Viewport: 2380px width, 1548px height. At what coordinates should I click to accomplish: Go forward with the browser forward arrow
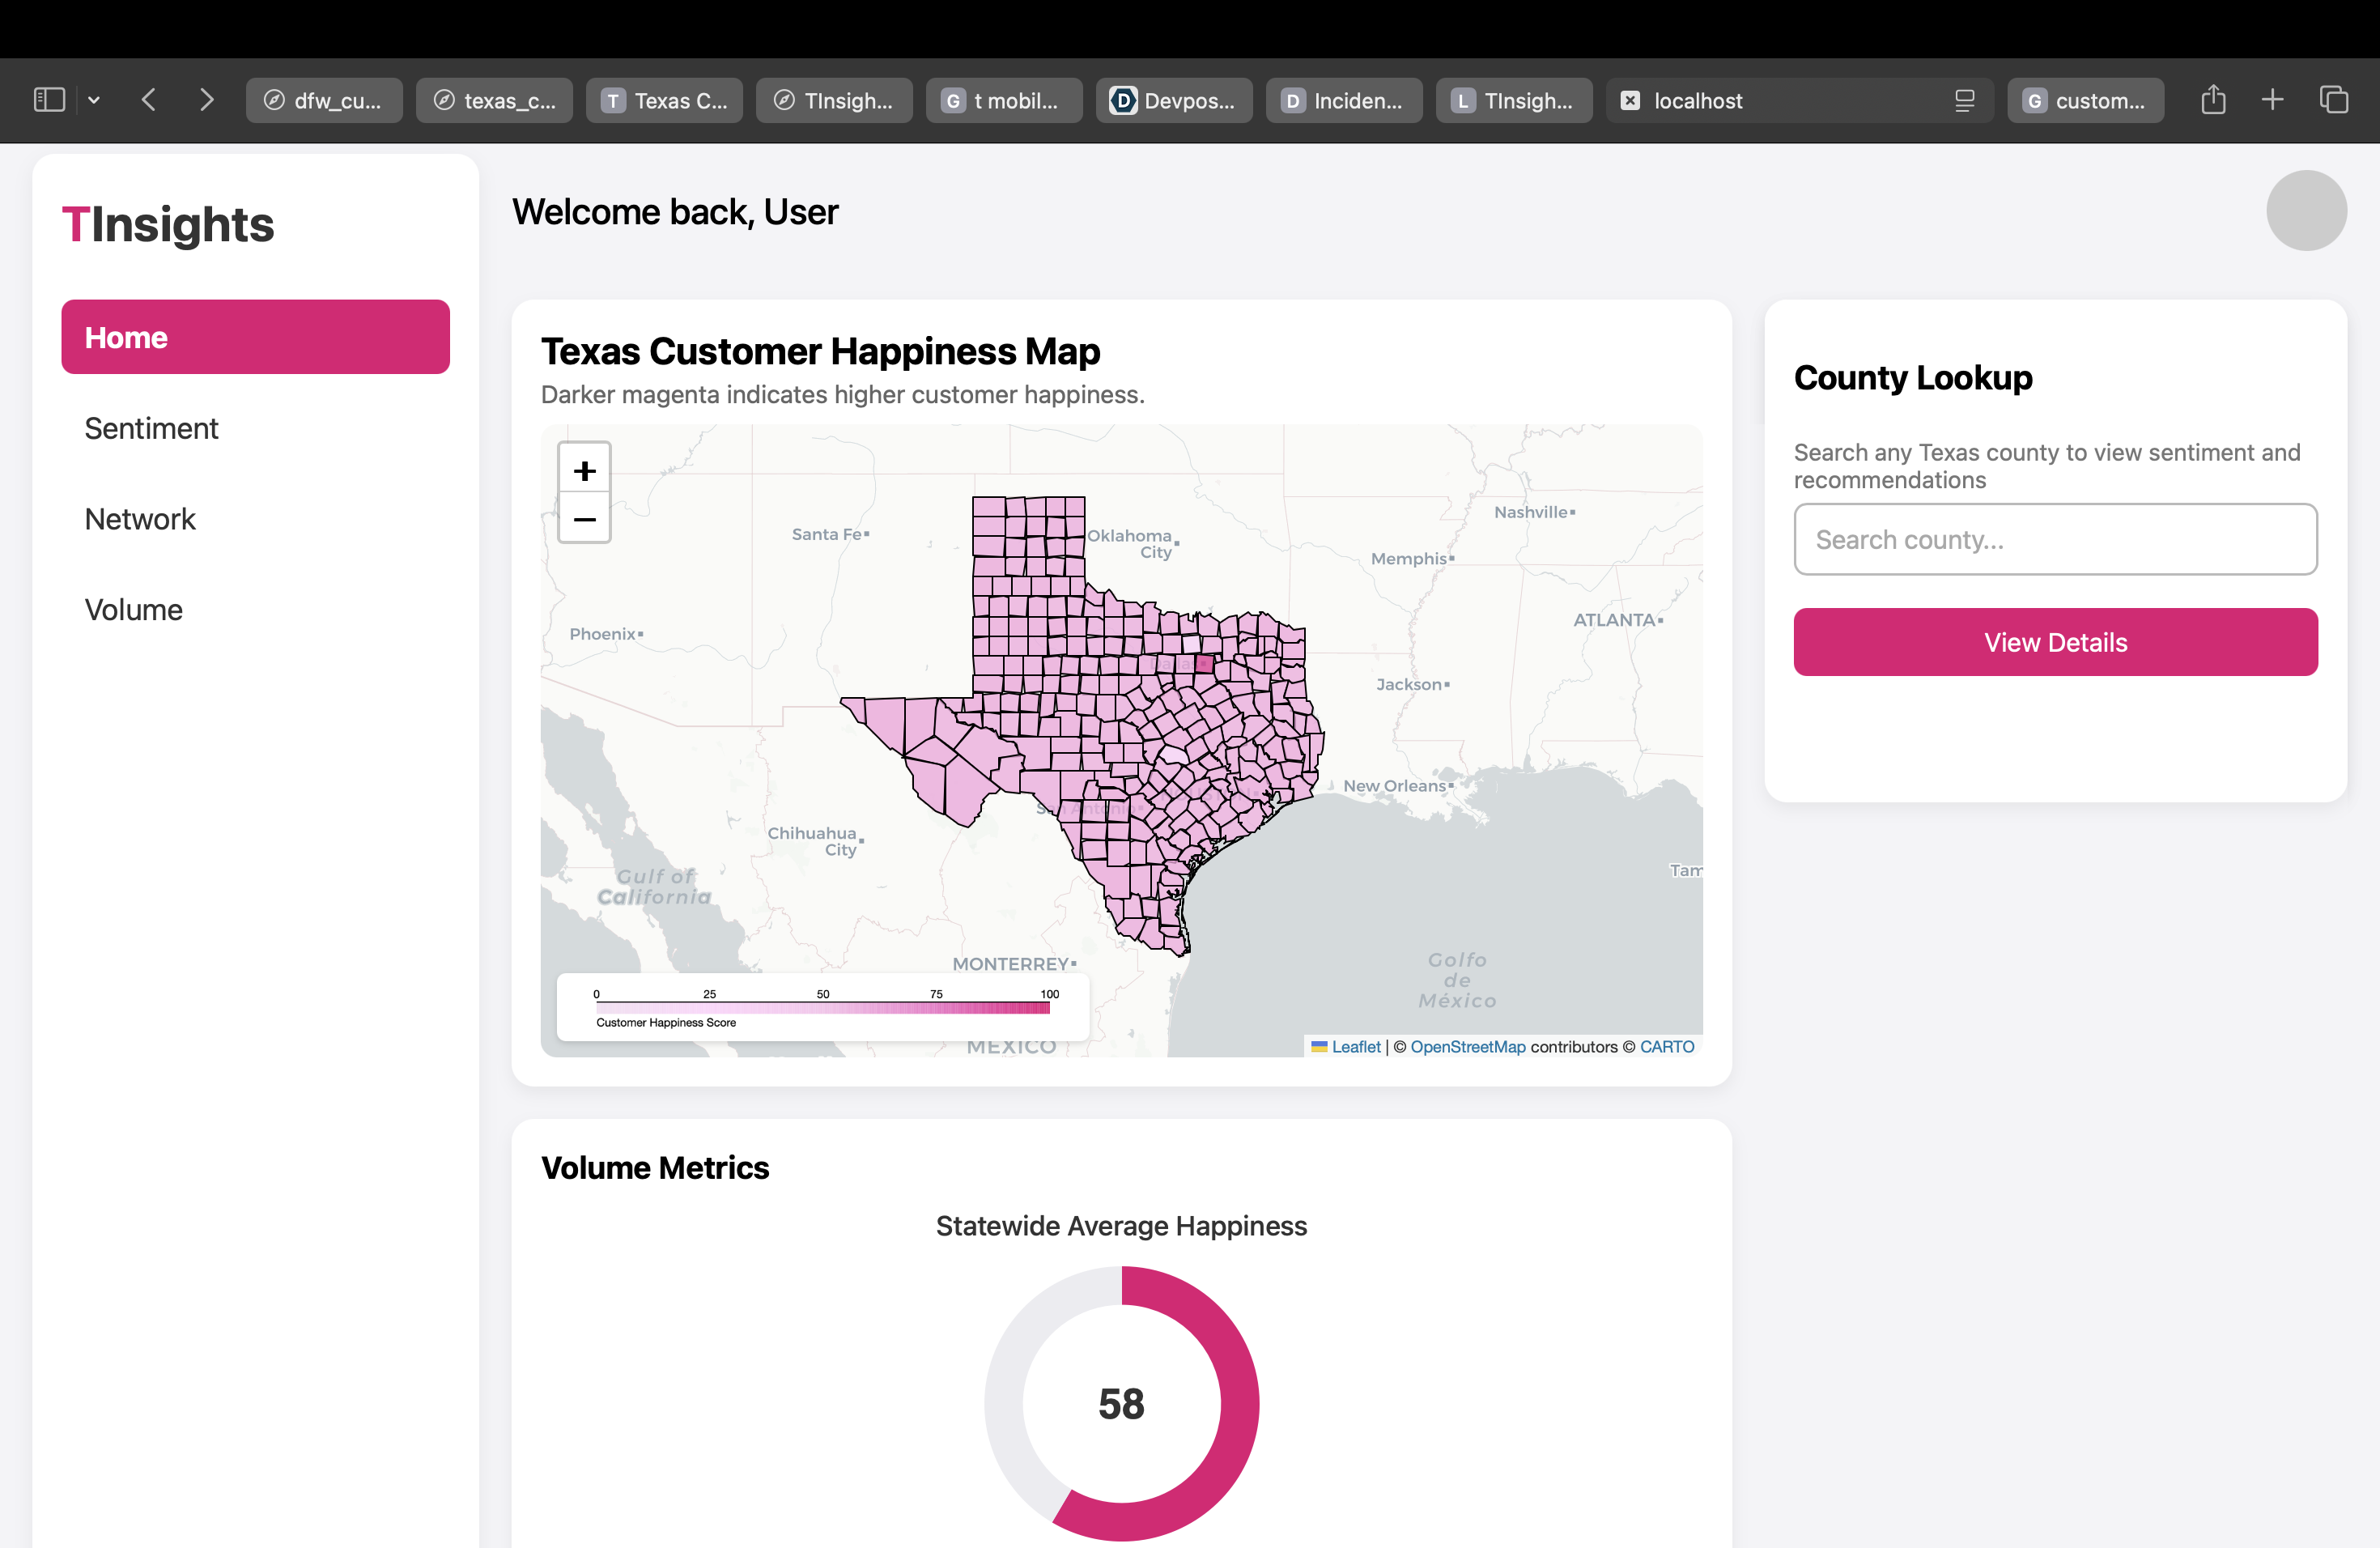click(206, 100)
